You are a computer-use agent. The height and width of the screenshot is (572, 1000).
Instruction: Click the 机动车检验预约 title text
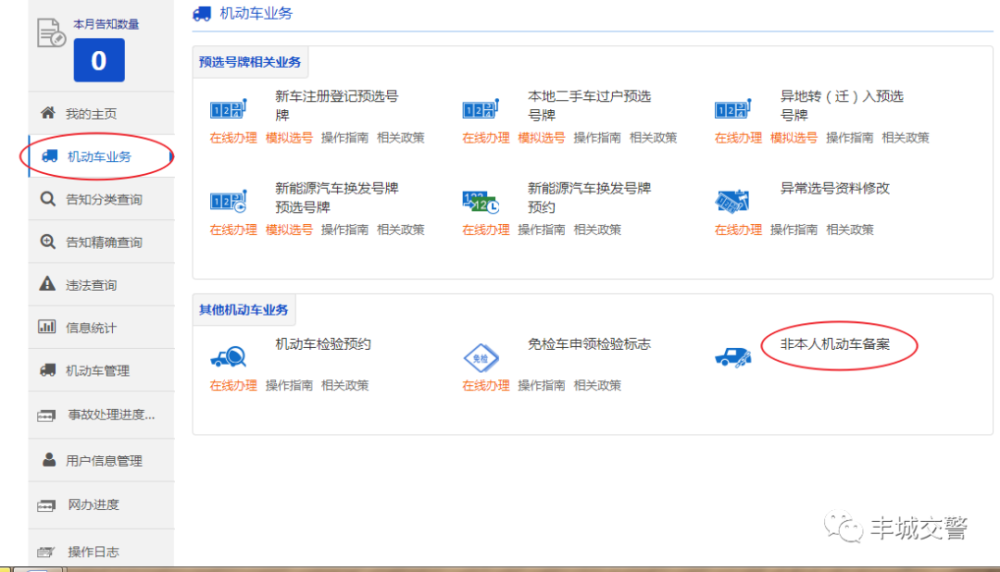pyautogui.click(x=323, y=344)
